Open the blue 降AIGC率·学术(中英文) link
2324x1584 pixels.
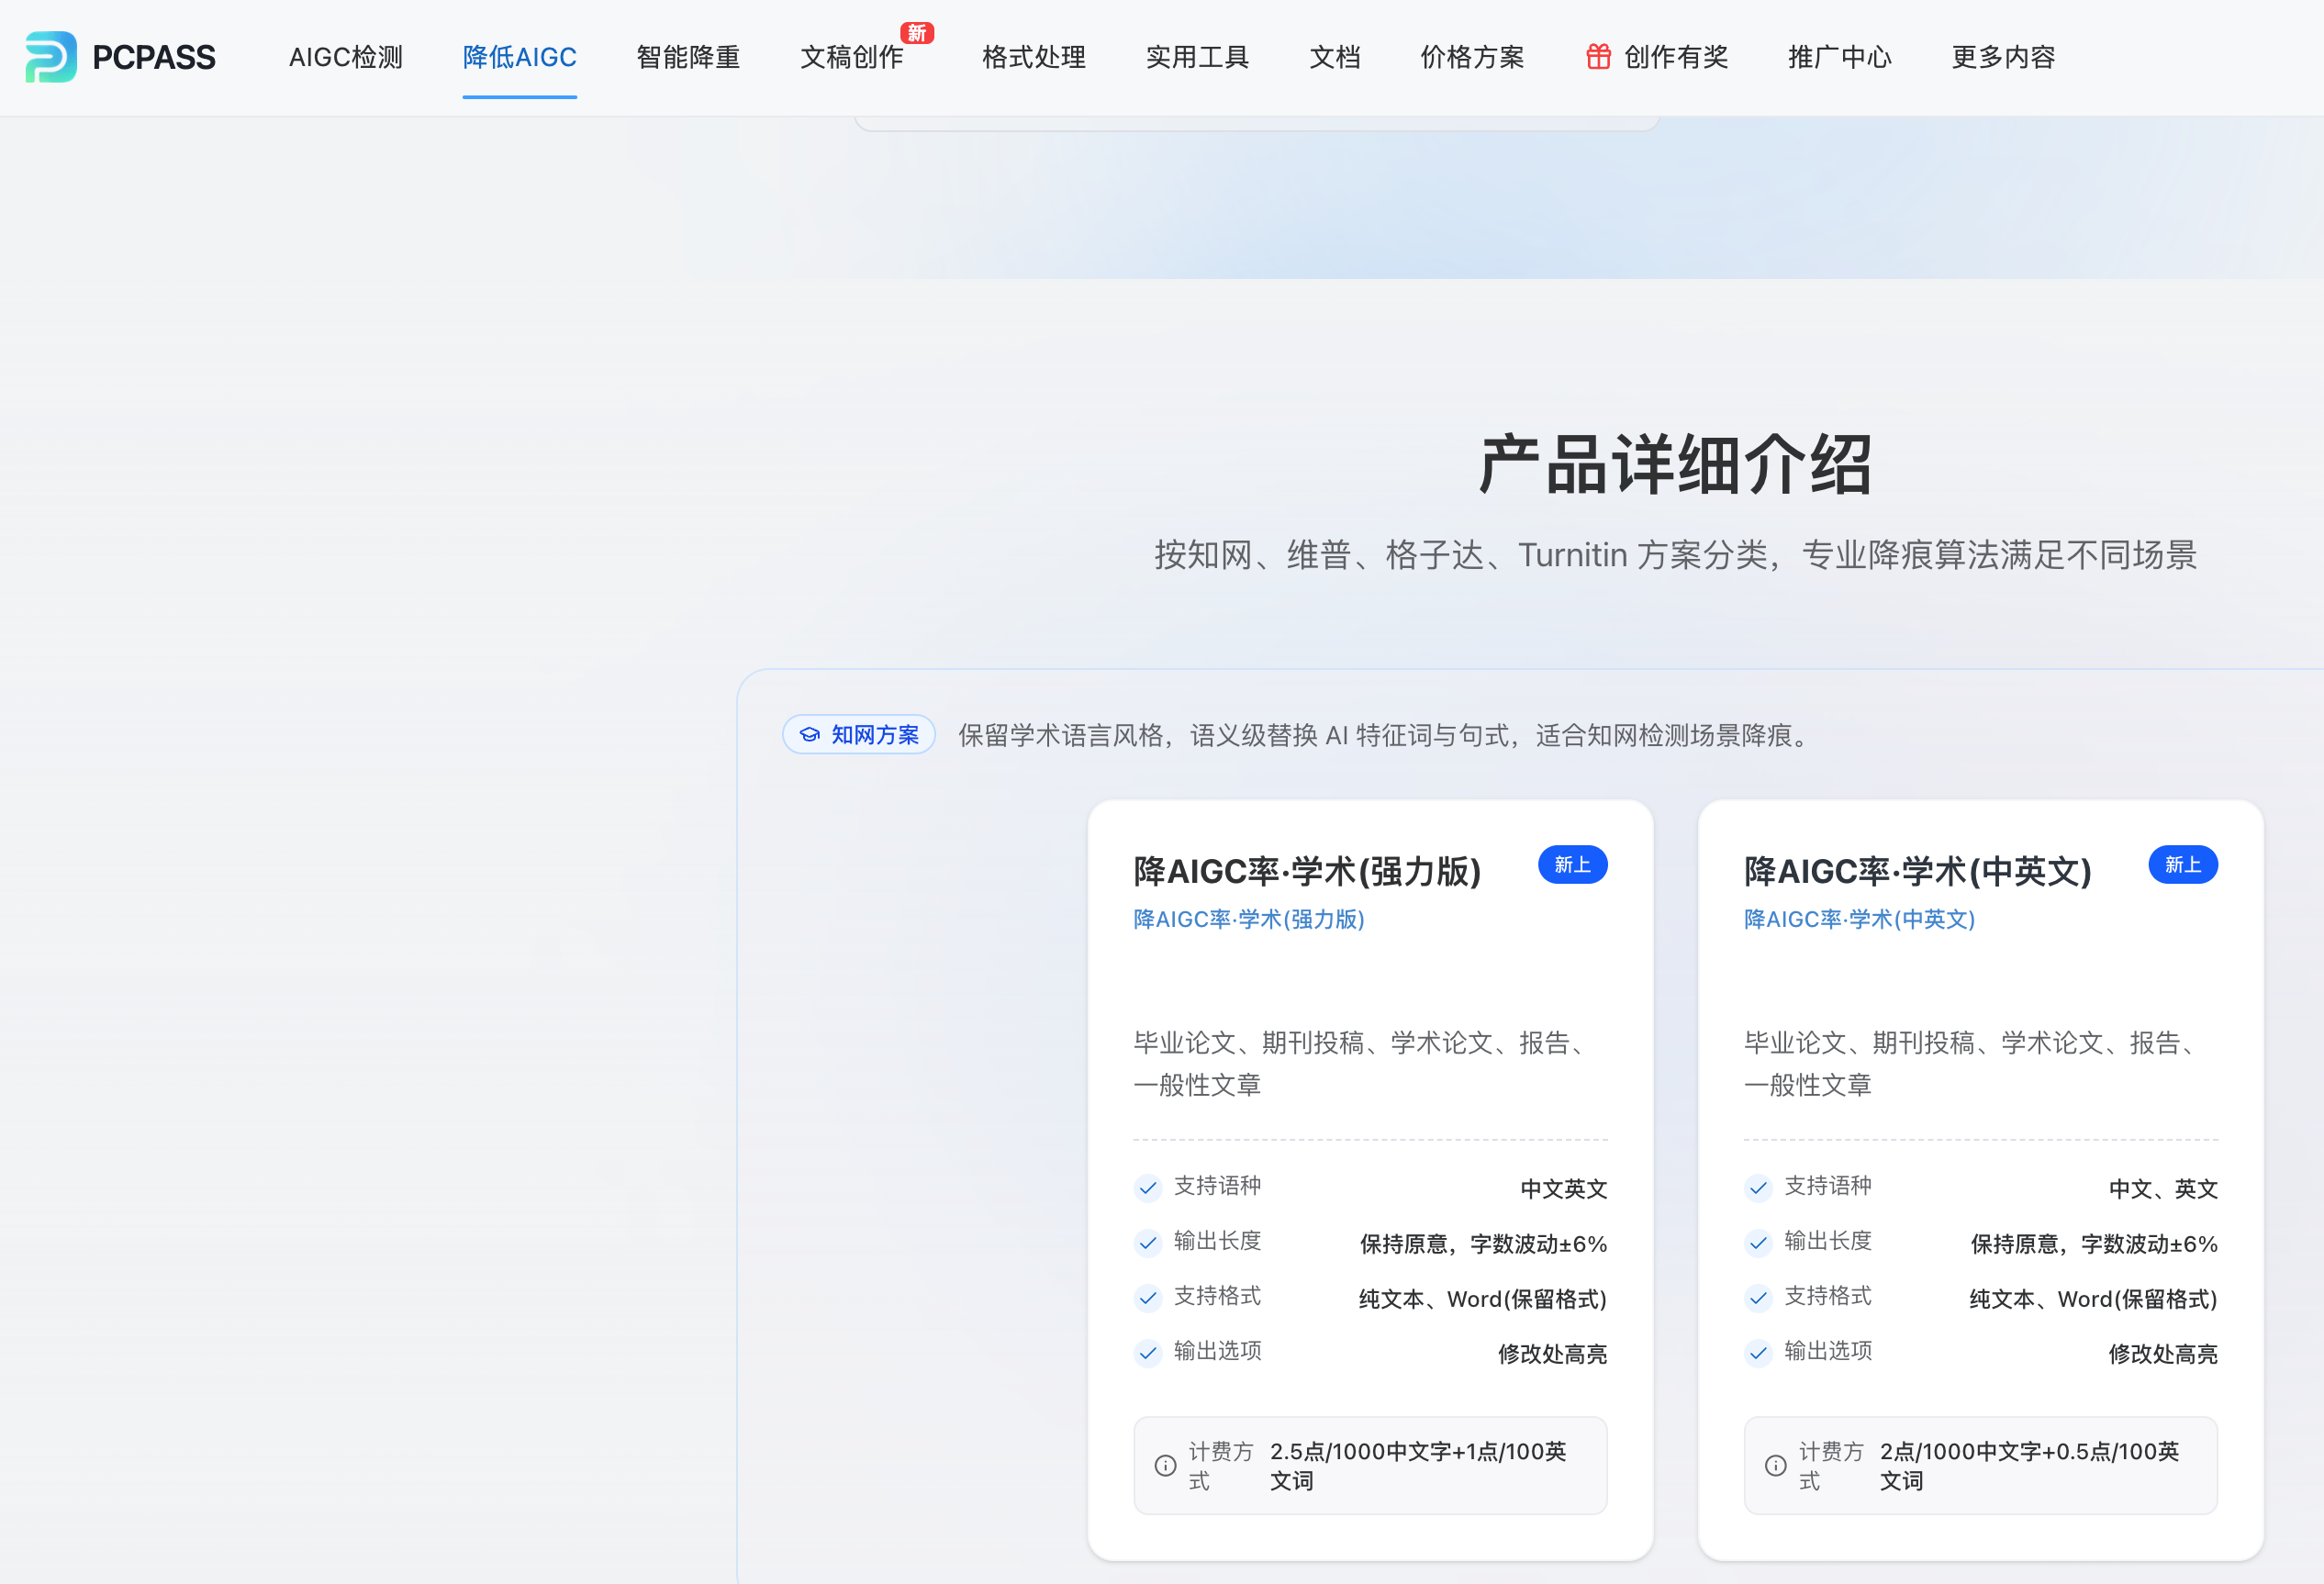[1860, 919]
